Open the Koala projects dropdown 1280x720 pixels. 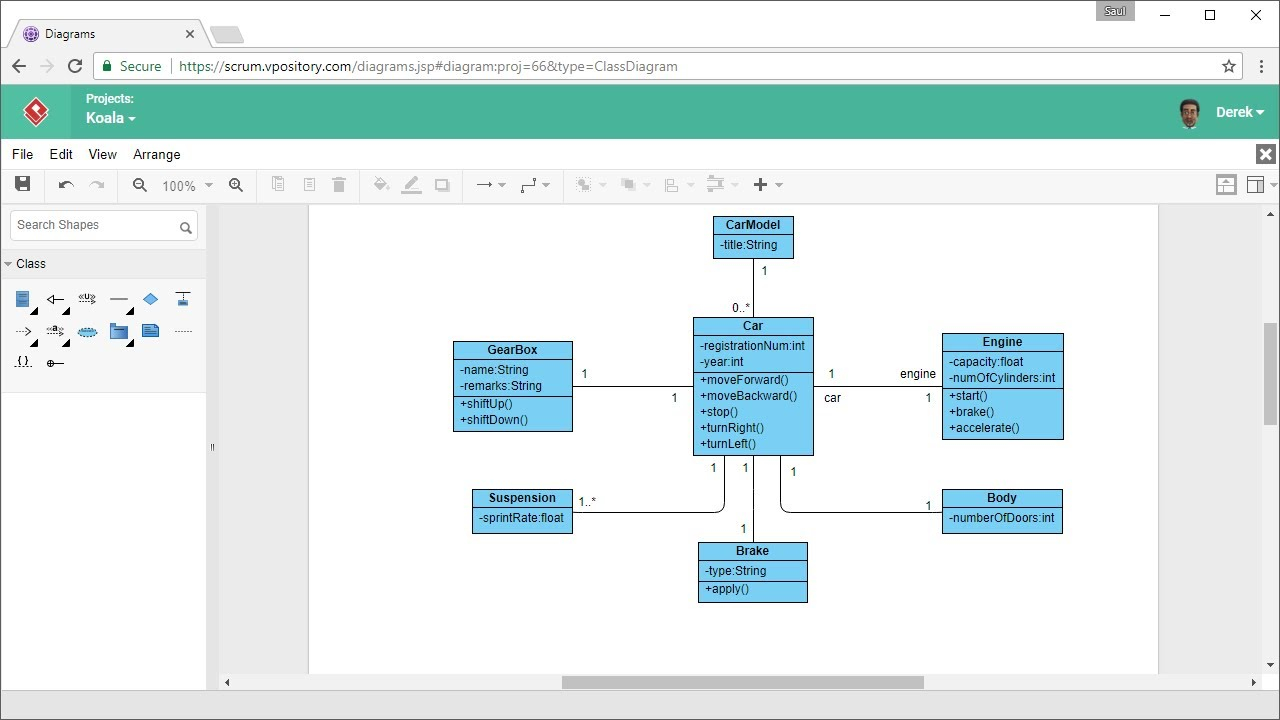(110, 118)
